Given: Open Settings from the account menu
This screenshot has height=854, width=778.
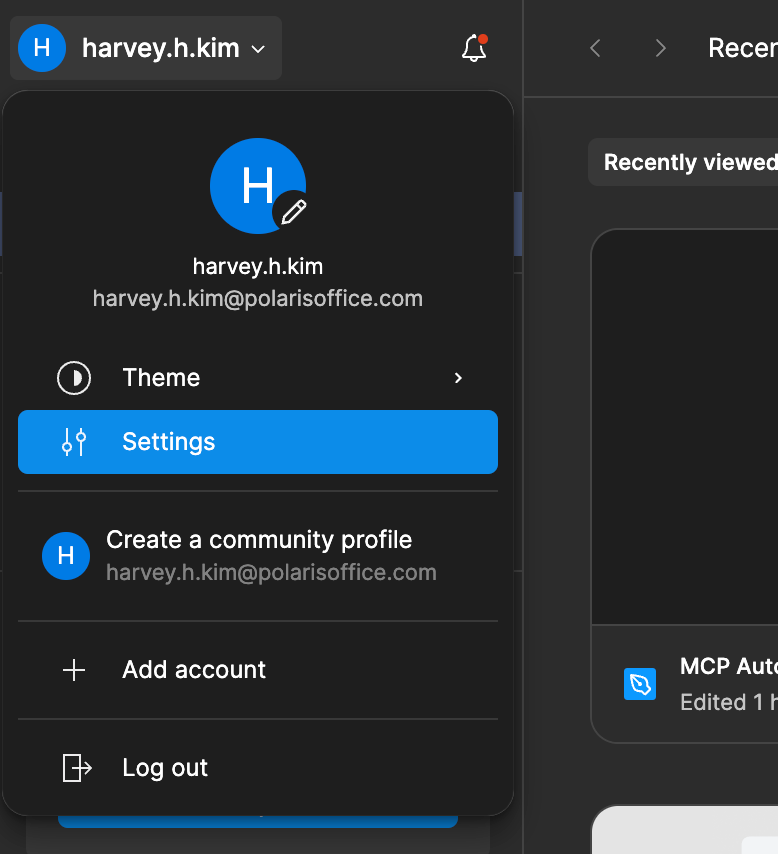Looking at the screenshot, I should click(258, 442).
